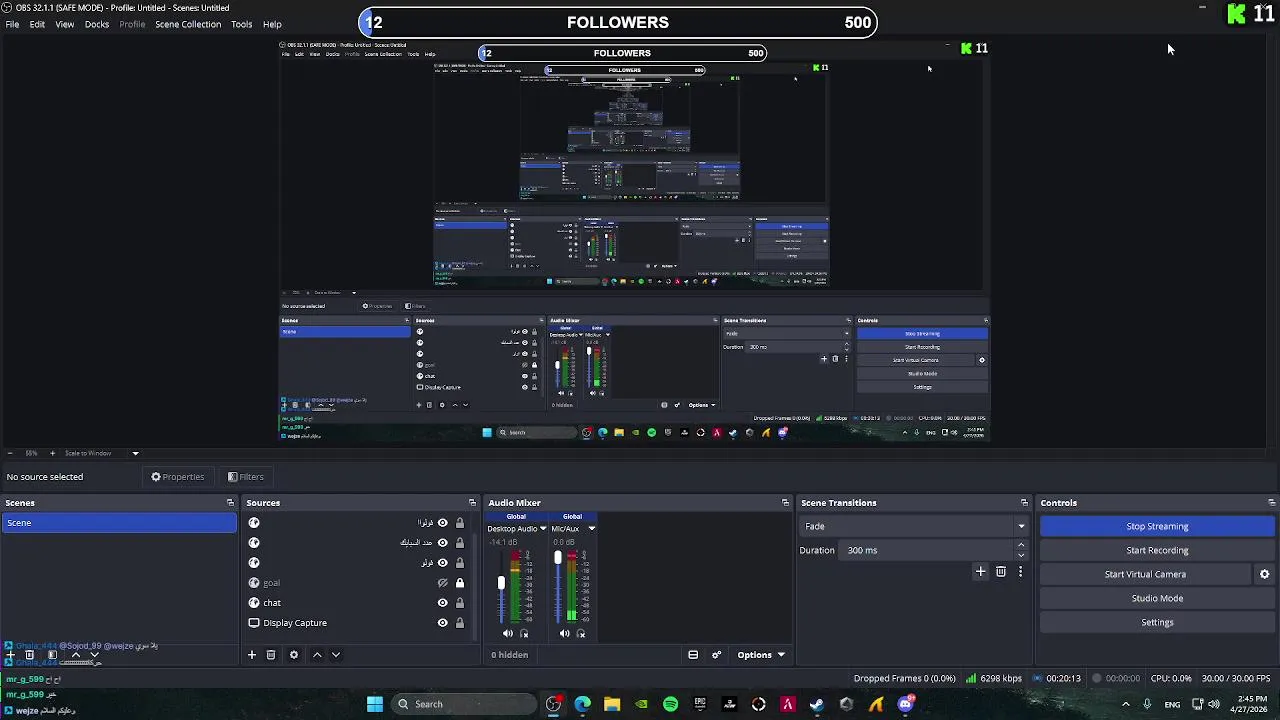
Task: Open the View menu
Action: (x=64, y=24)
